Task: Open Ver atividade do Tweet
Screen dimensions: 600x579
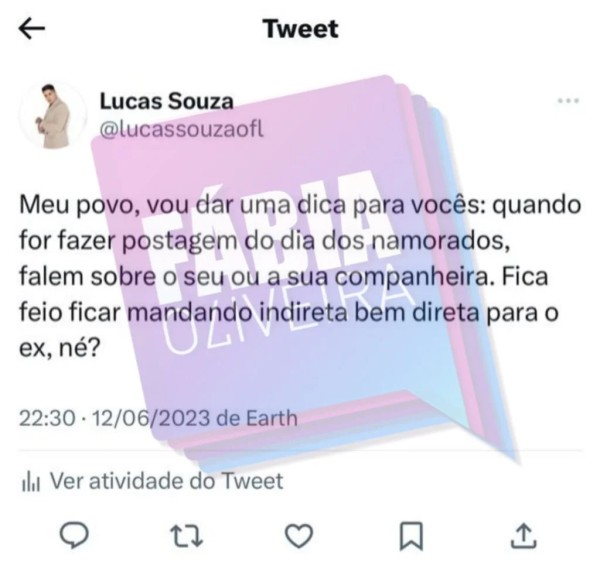Action: pyautogui.click(x=167, y=481)
